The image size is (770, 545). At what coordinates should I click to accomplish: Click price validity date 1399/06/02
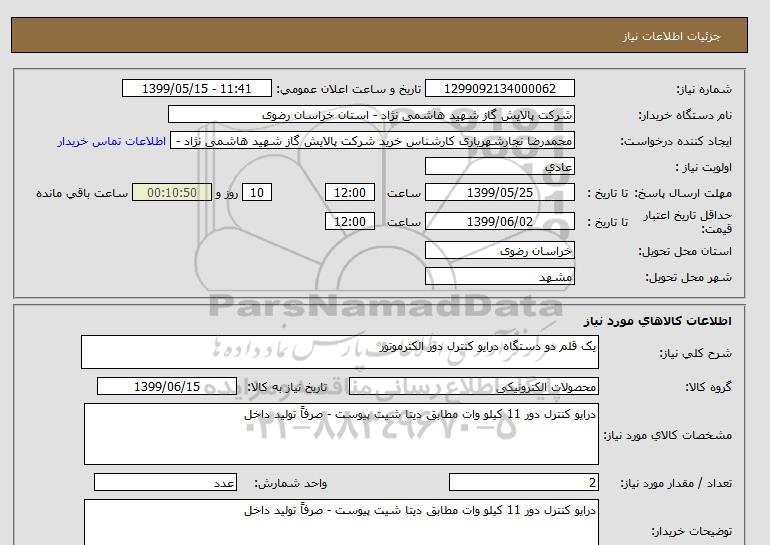click(x=499, y=221)
